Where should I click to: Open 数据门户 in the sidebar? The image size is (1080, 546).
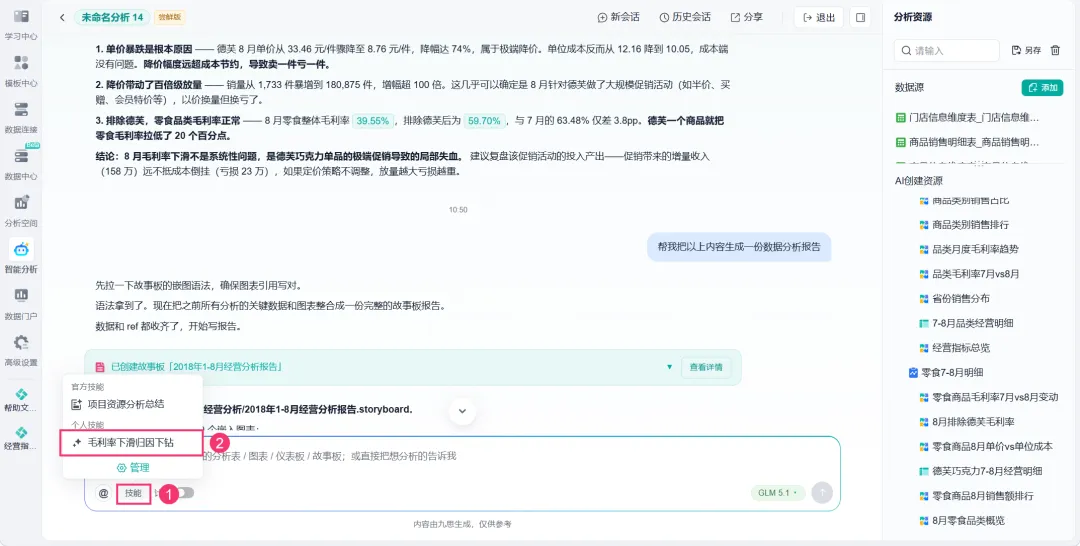tap(21, 304)
